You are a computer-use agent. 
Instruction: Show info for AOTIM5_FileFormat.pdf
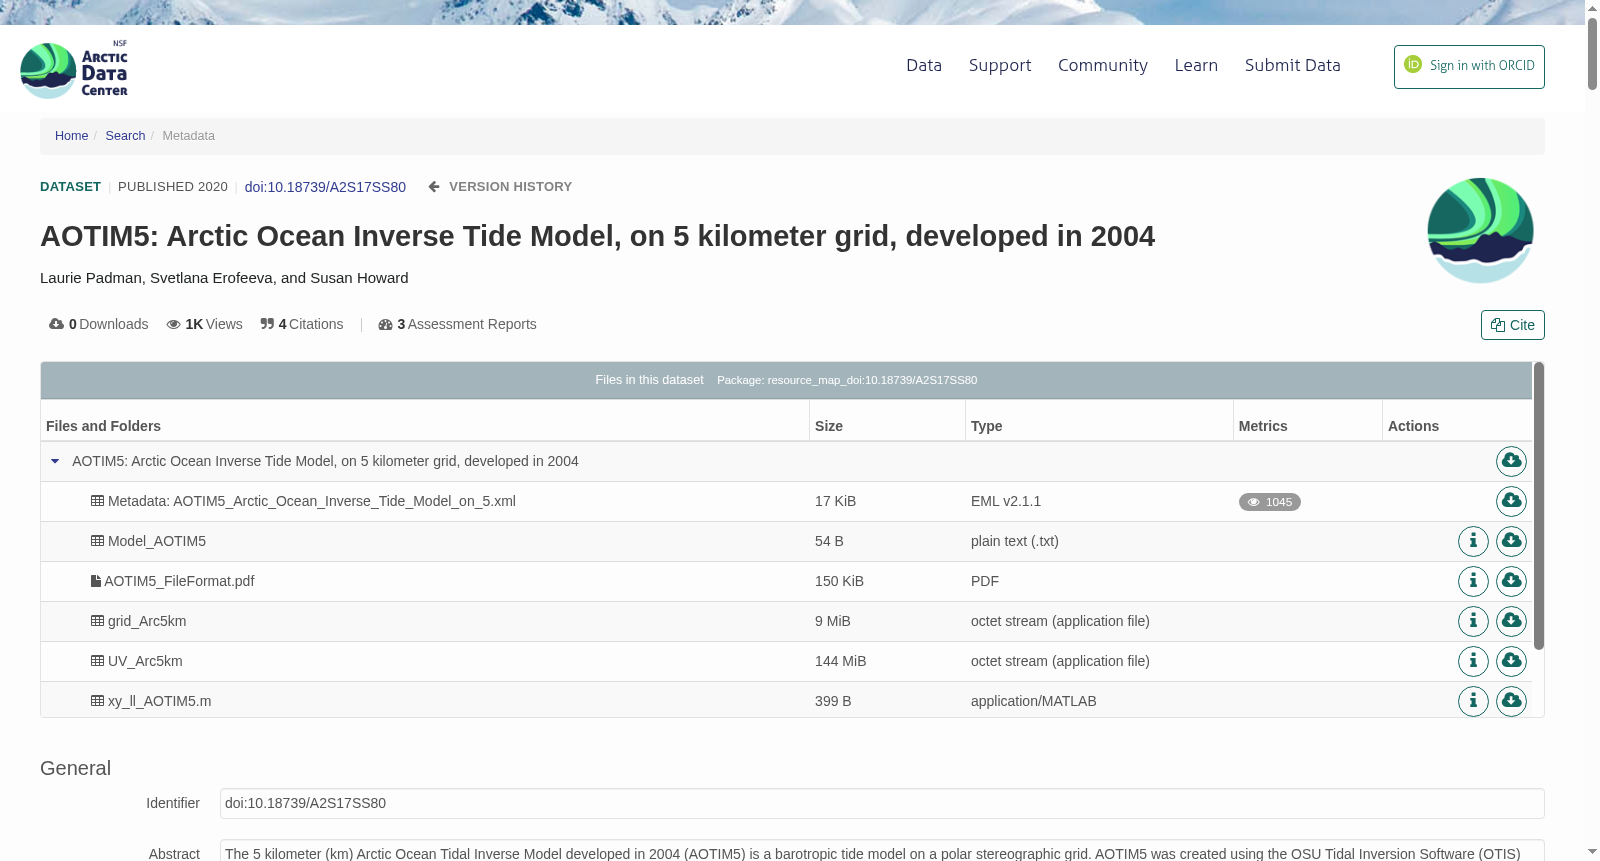click(x=1473, y=581)
